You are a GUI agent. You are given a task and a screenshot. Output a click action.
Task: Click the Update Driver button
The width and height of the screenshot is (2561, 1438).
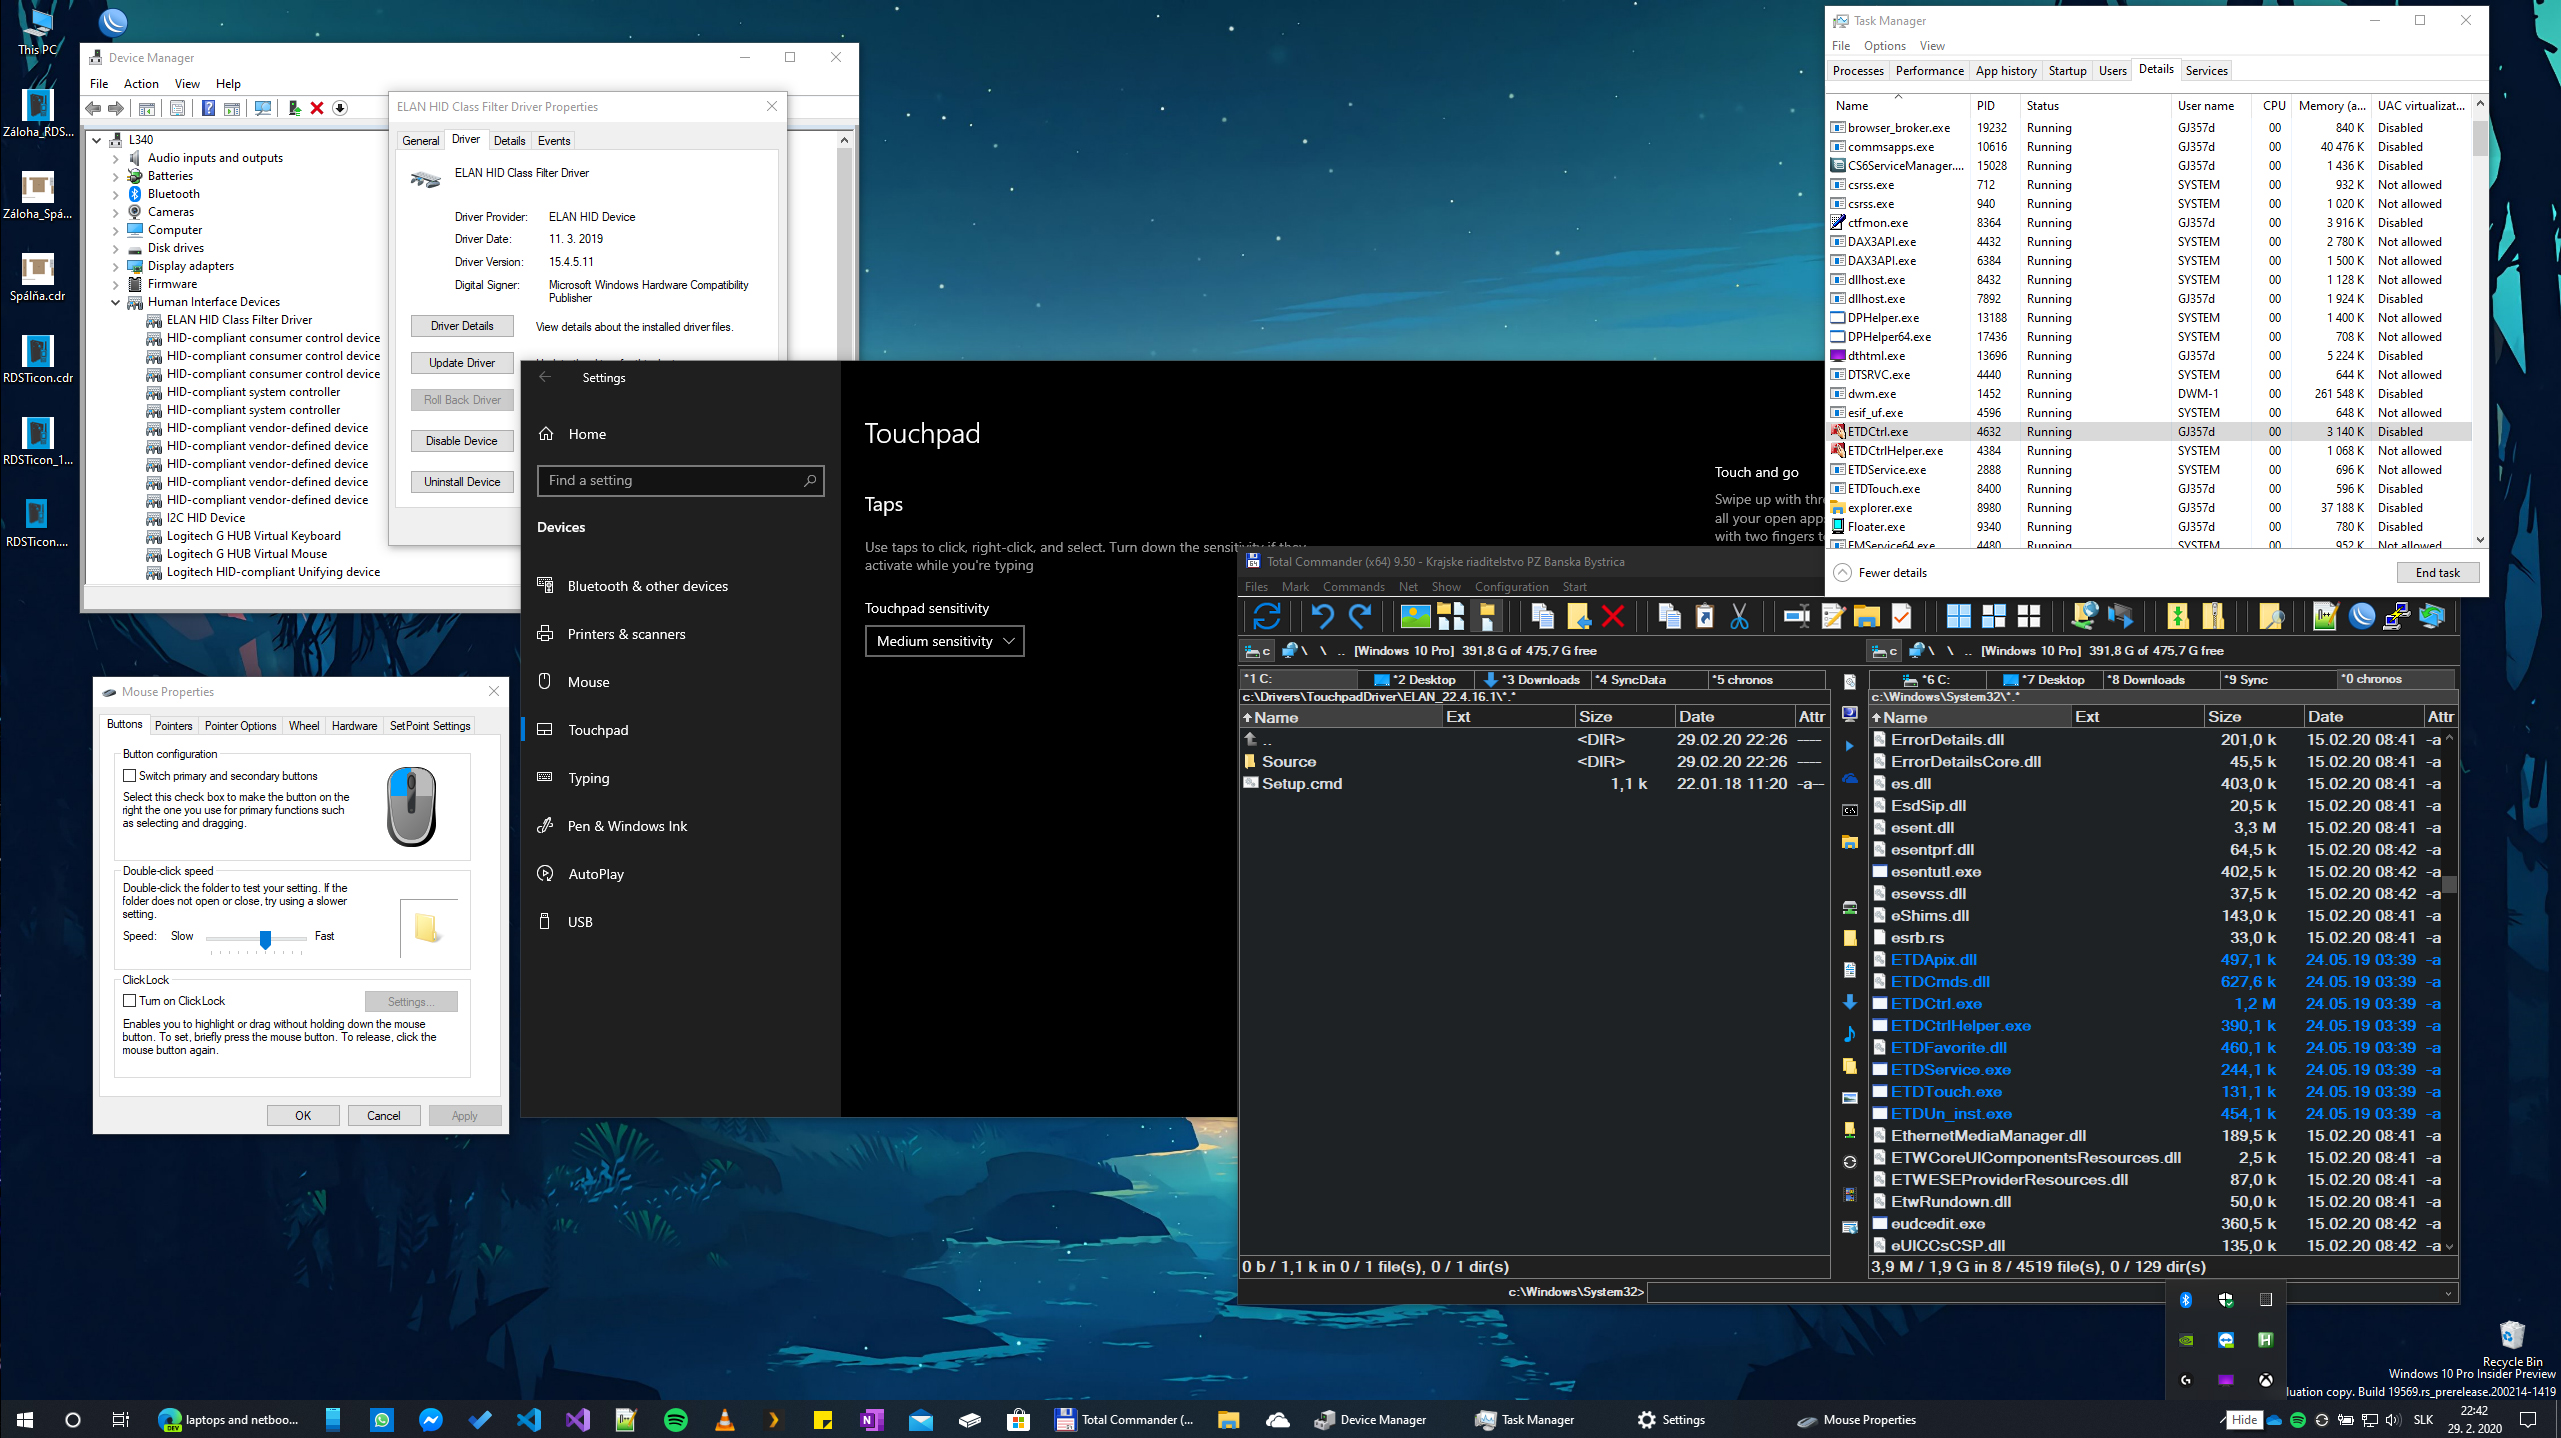(x=461, y=362)
